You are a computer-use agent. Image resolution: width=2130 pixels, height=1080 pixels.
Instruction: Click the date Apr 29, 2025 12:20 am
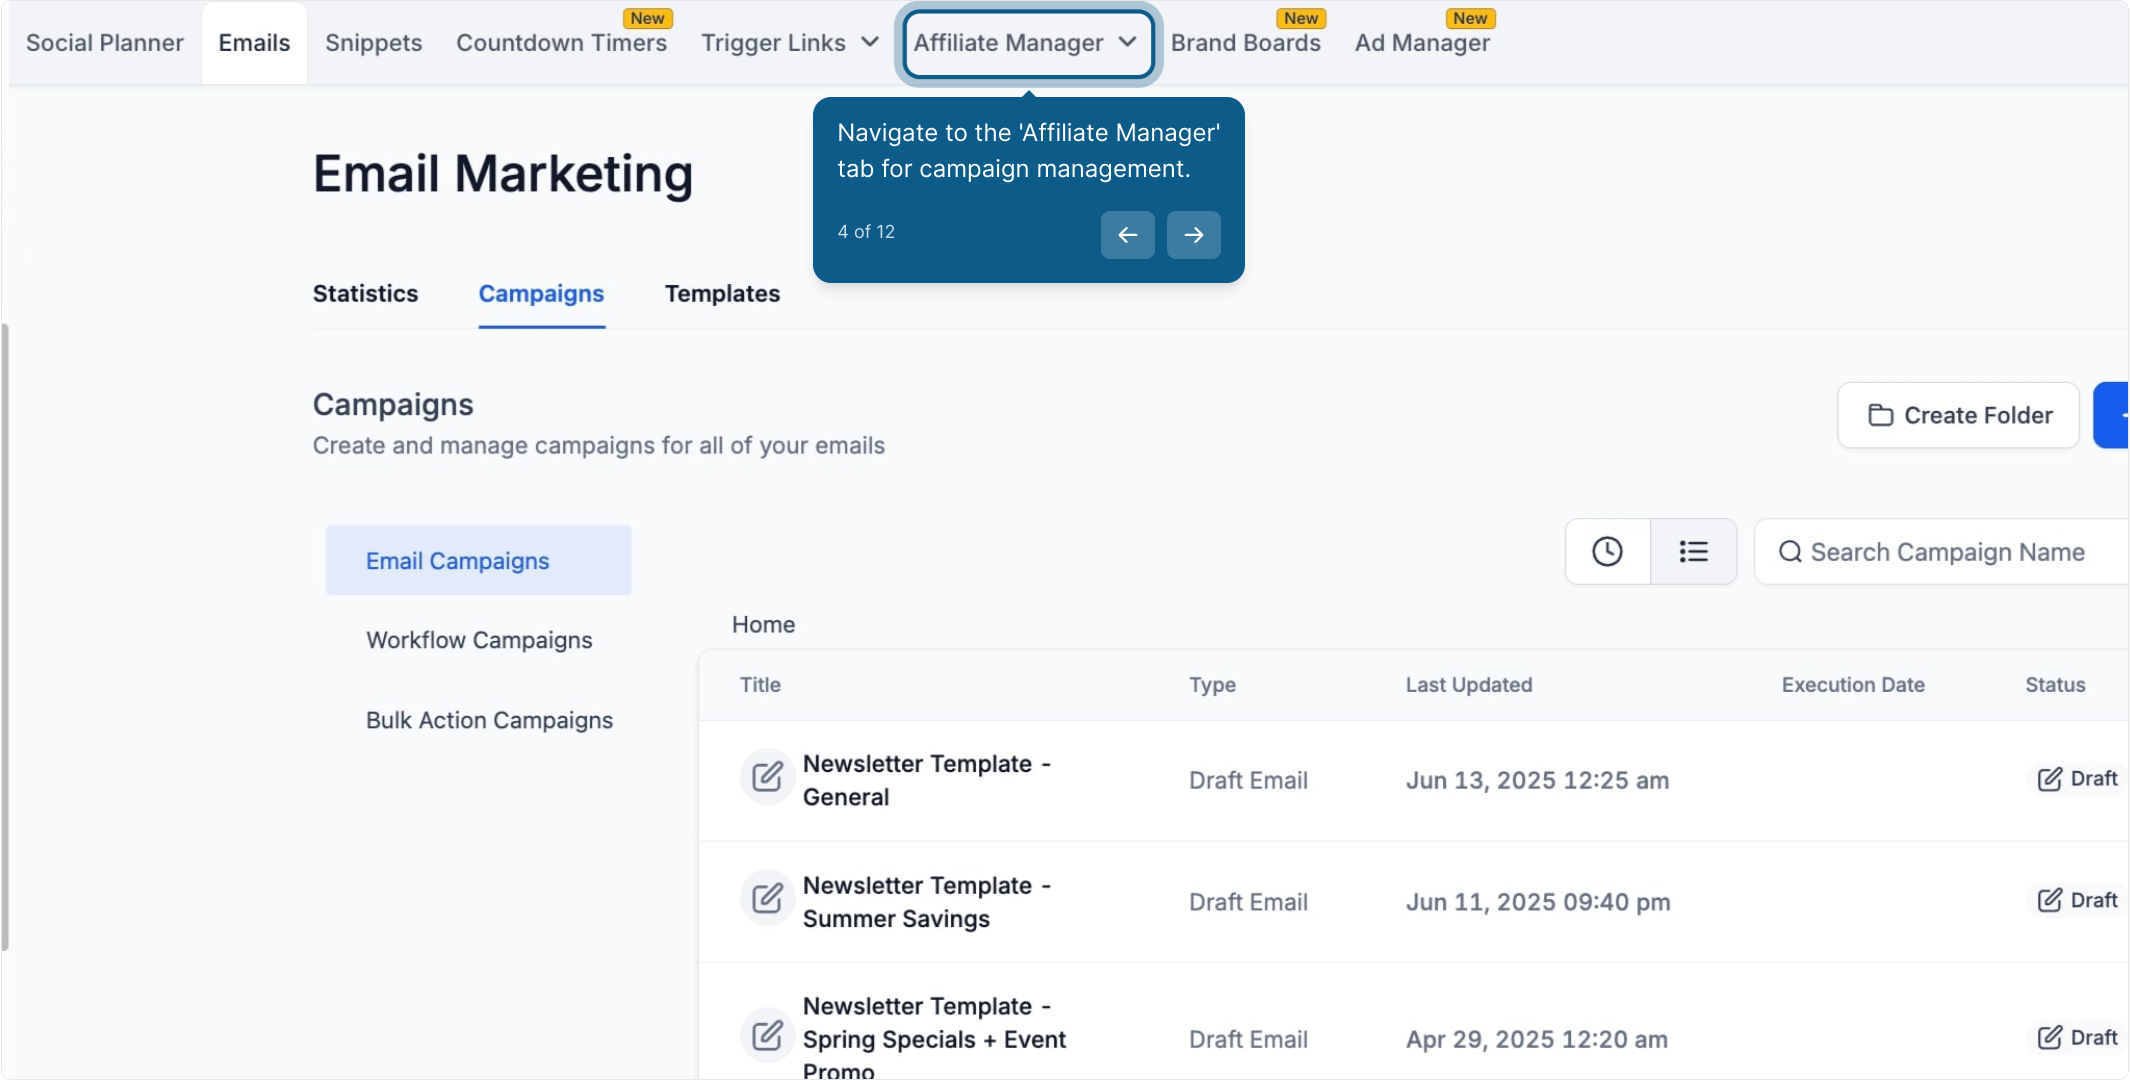1537,1040
